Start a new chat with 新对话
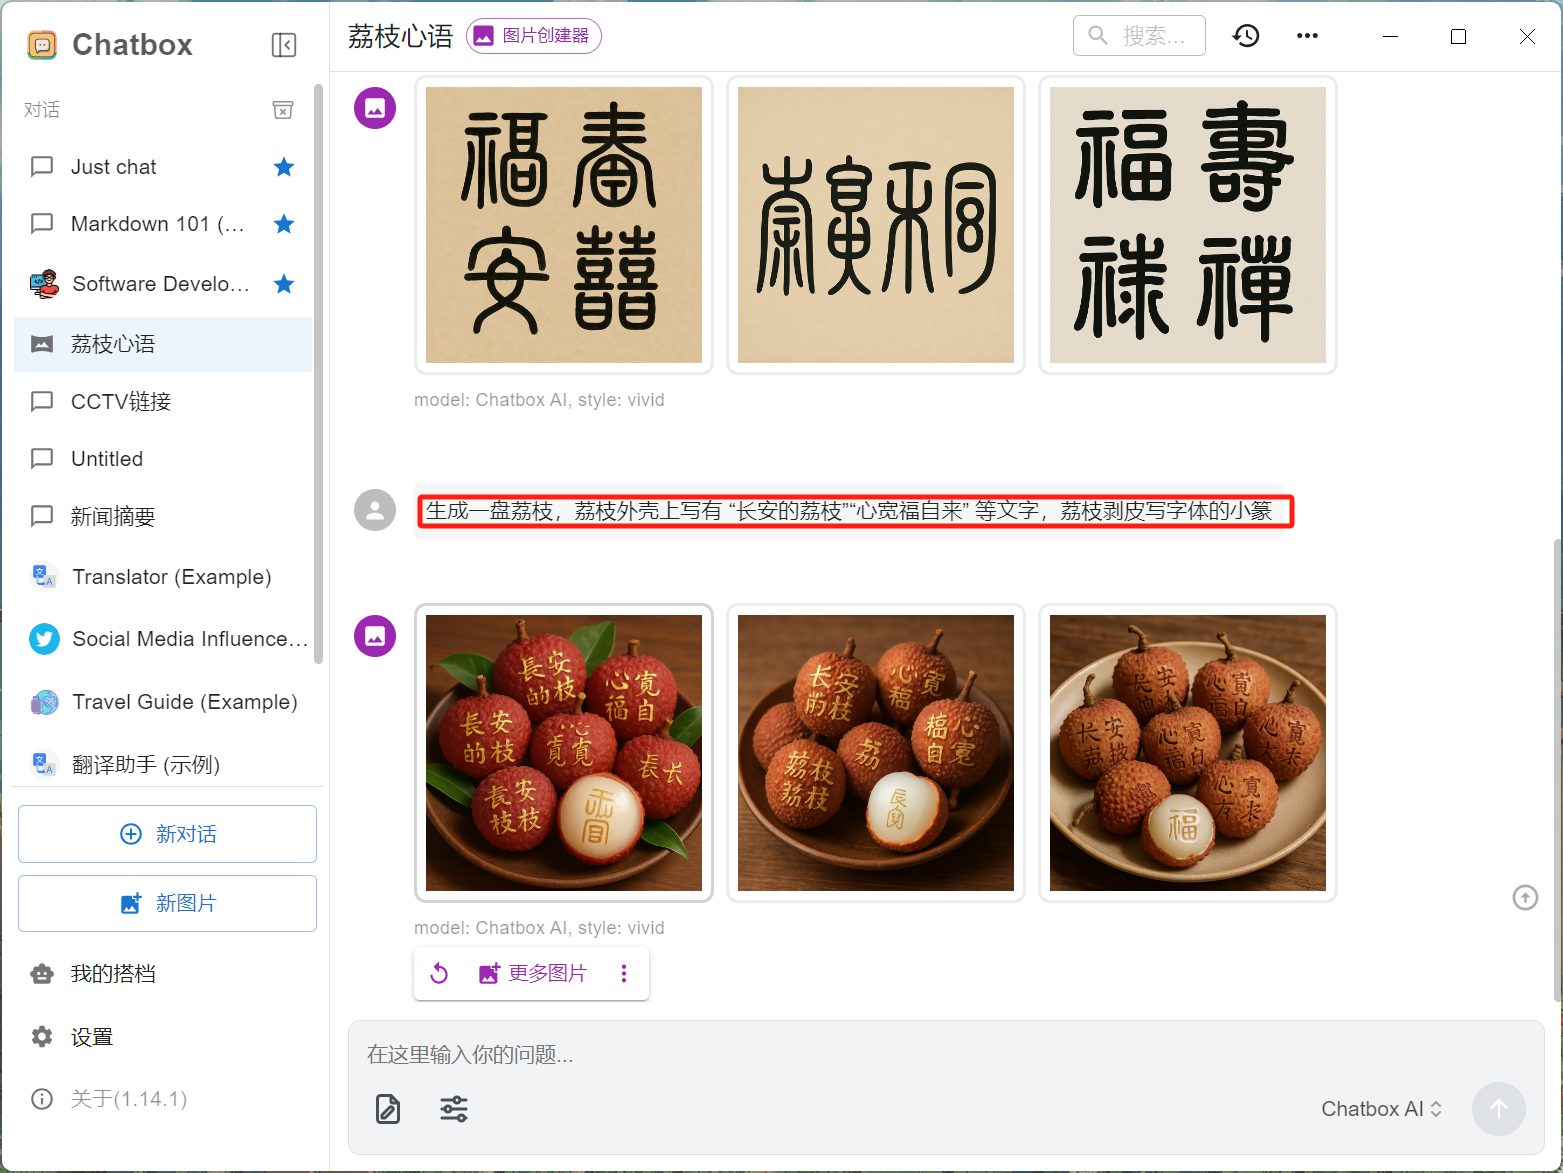The image size is (1563, 1173). click(x=167, y=834)
